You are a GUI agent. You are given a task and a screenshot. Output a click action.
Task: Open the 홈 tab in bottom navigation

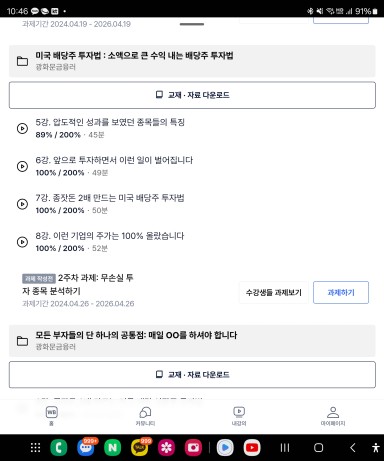point(51,415)
